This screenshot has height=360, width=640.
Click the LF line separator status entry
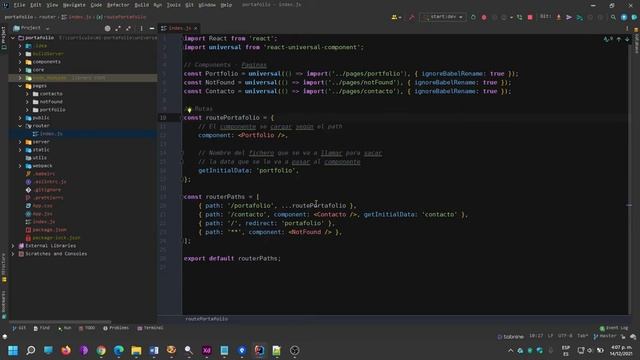[x=550, y=336]
